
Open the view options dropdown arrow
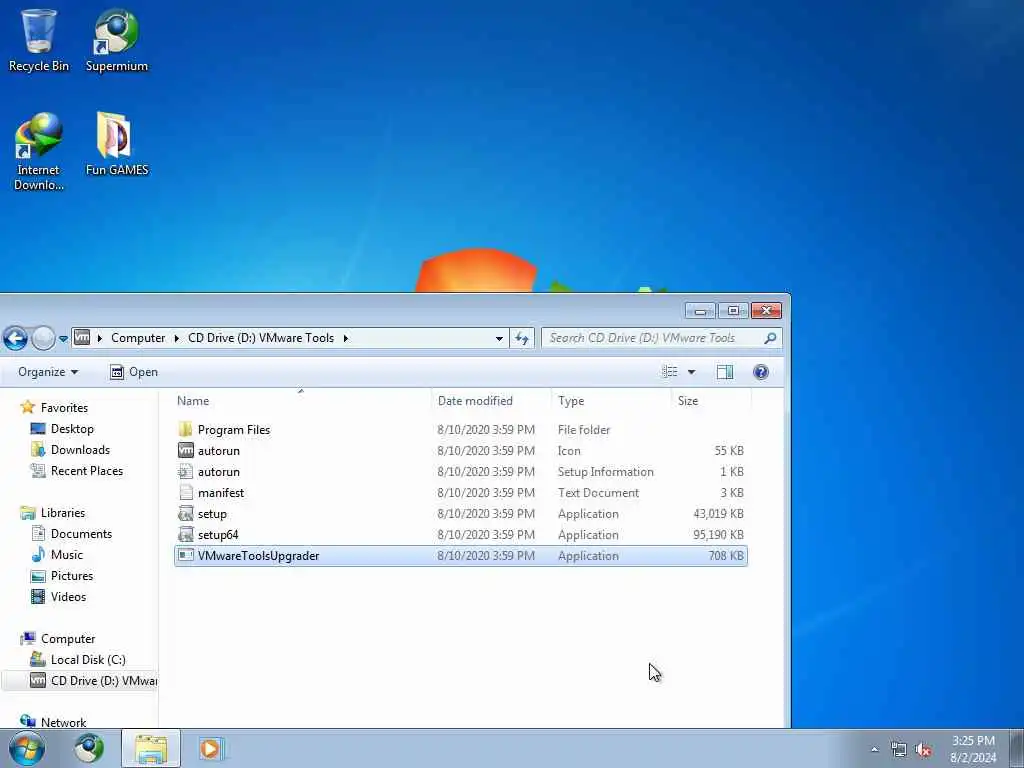692,372
